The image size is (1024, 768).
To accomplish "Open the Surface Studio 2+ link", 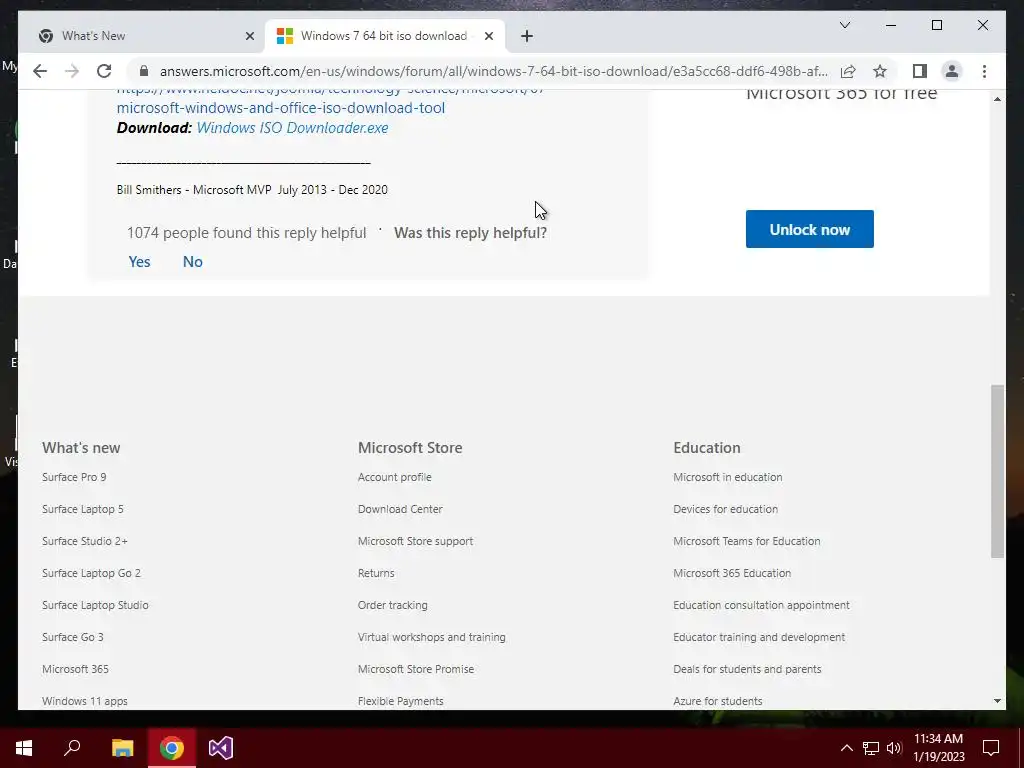I will [x=85, y=541].
